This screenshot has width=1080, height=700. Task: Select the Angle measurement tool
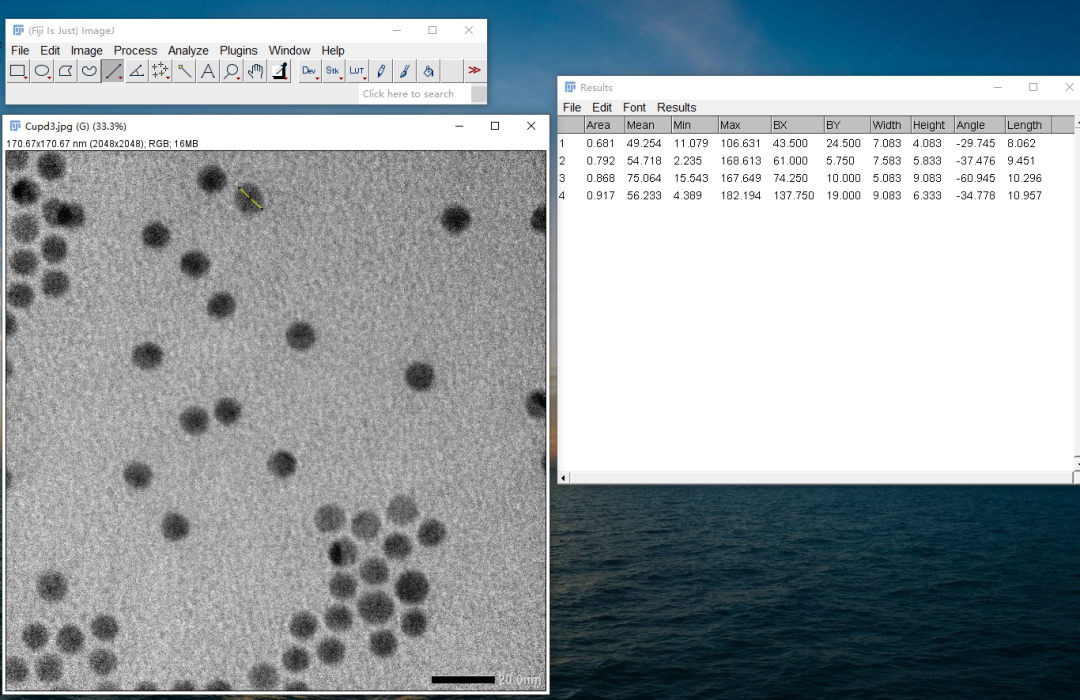coord(137,71)
